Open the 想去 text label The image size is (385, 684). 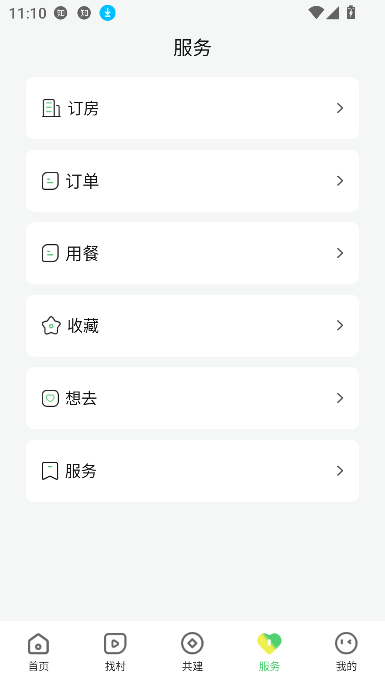coord(81,398)
